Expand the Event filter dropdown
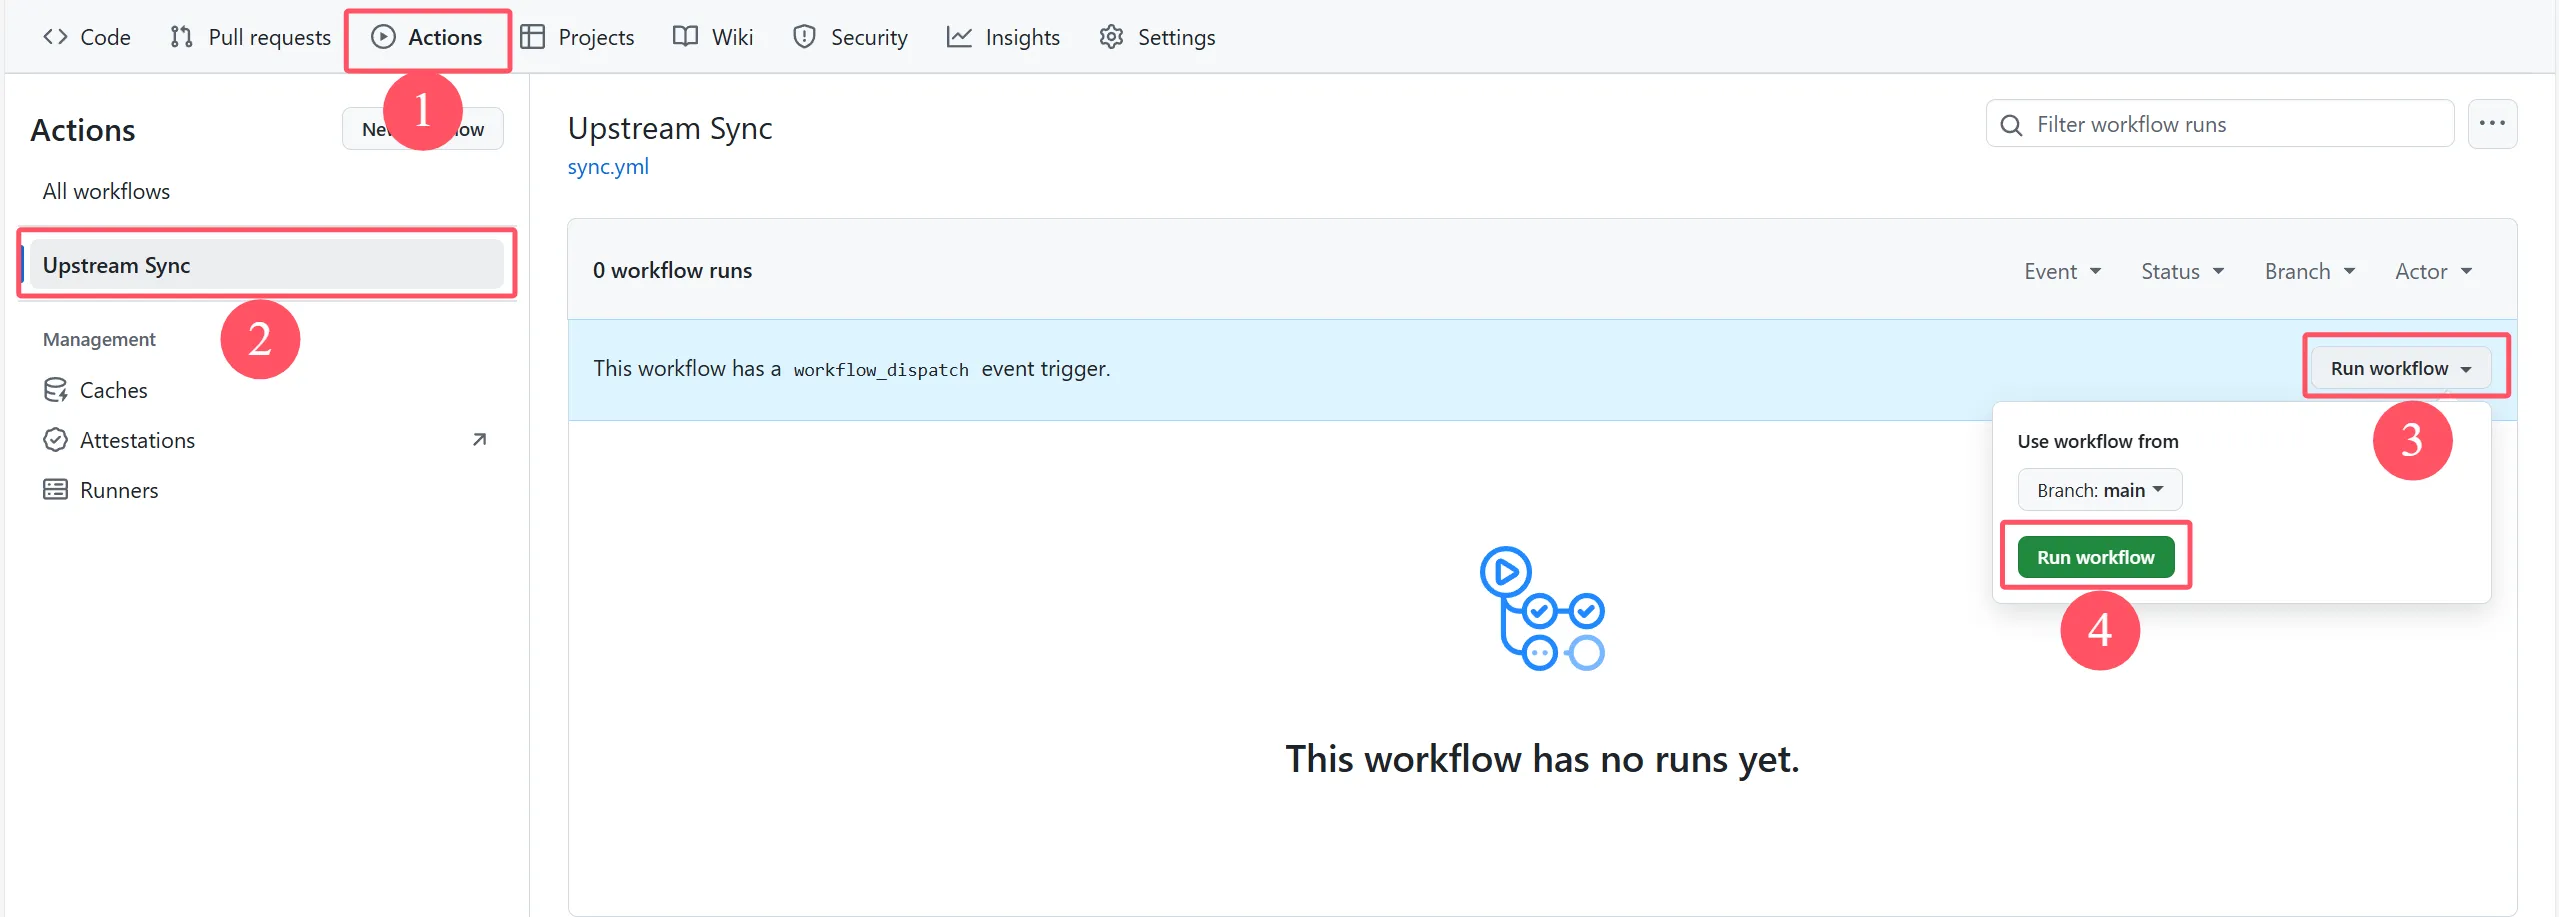2559x917 pixels. pos(2062,271)
